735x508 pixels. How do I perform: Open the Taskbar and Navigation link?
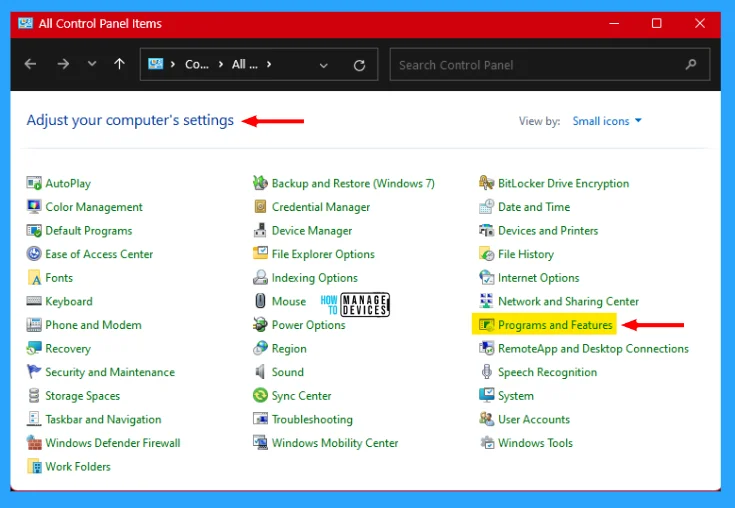point(103,419)
